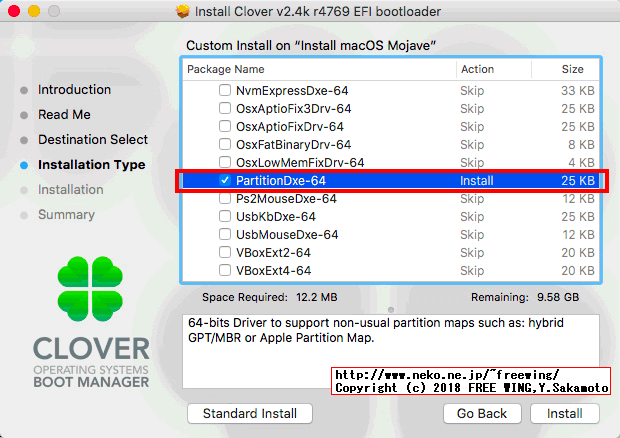Select the OsxAptioFixDrv-64 row name
This screenshot has height=438, width=620.
[290, 126]
